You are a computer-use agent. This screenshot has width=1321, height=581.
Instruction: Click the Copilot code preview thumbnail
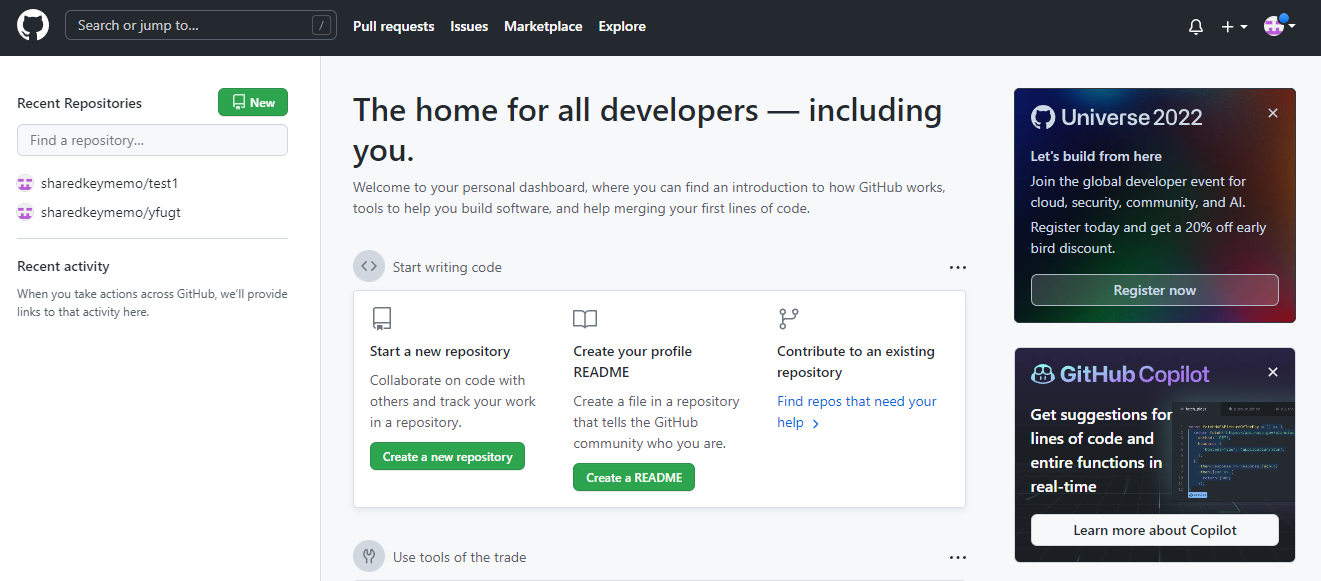1235,451
